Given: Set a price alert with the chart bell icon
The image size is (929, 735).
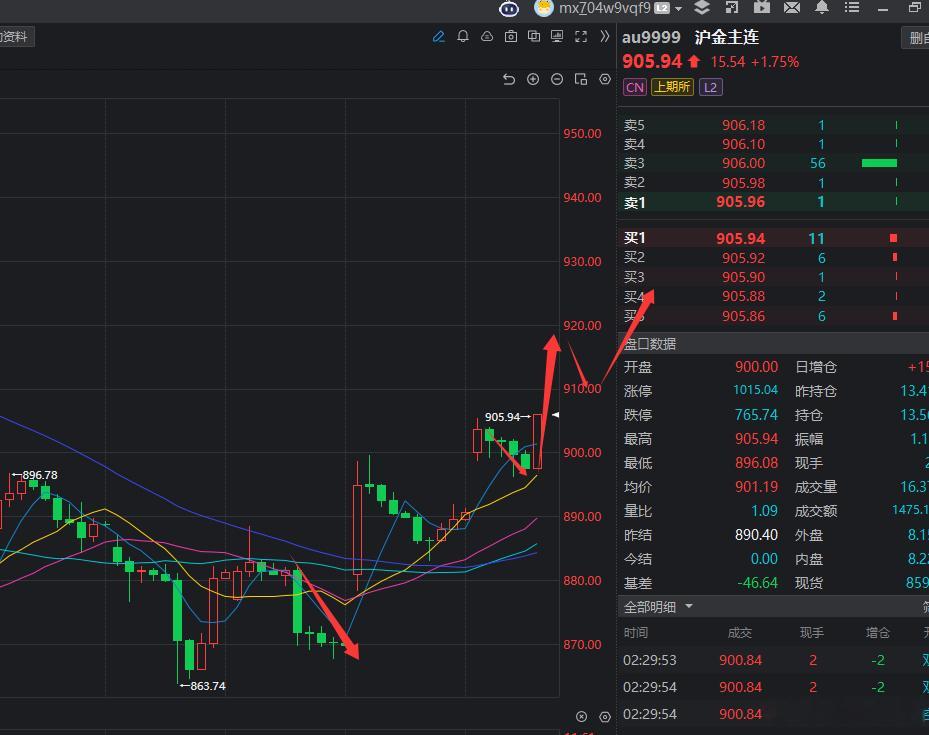Looking at the screenshot, I should click(x=463, y=37).
